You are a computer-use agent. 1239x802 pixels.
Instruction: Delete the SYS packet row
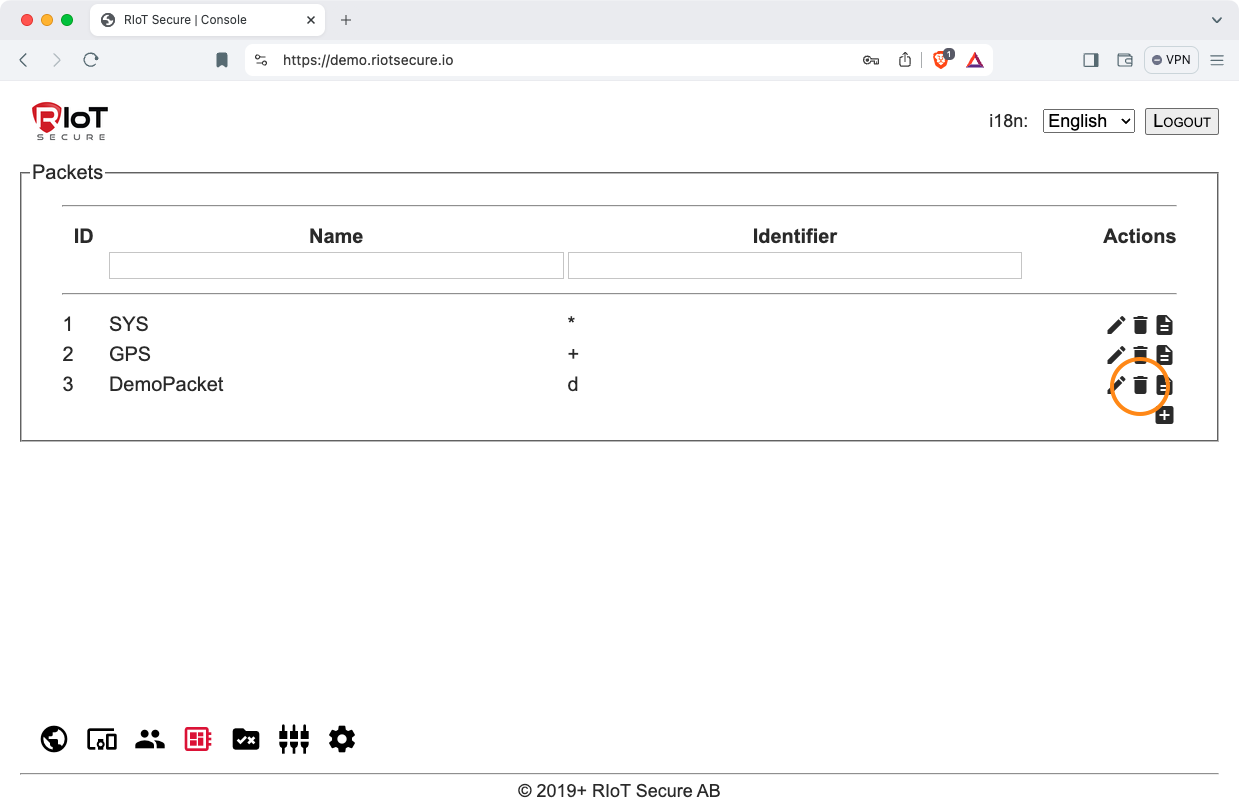point(1140,325)
